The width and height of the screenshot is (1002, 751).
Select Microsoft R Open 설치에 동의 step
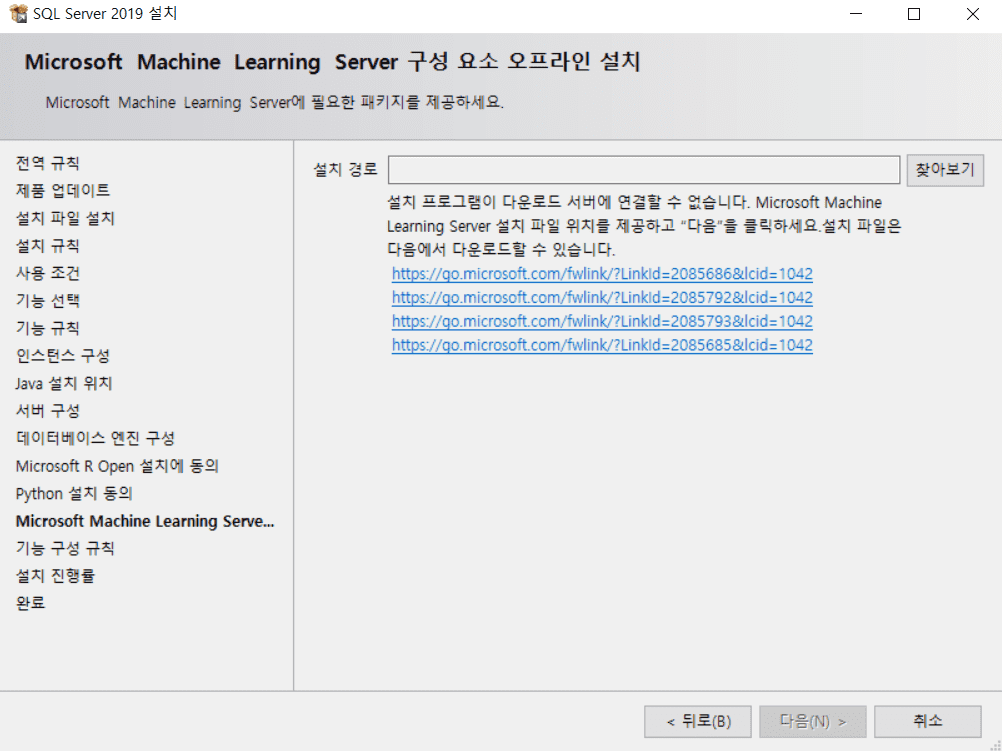pyautogui.click(x=117, y=466)
